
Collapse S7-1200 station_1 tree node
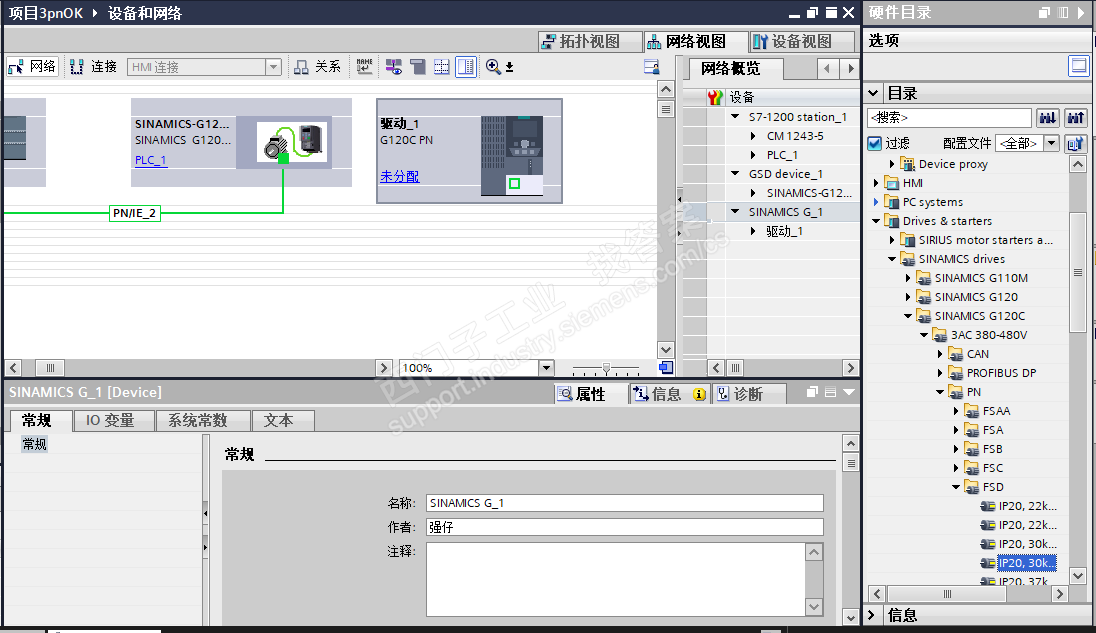735,117
